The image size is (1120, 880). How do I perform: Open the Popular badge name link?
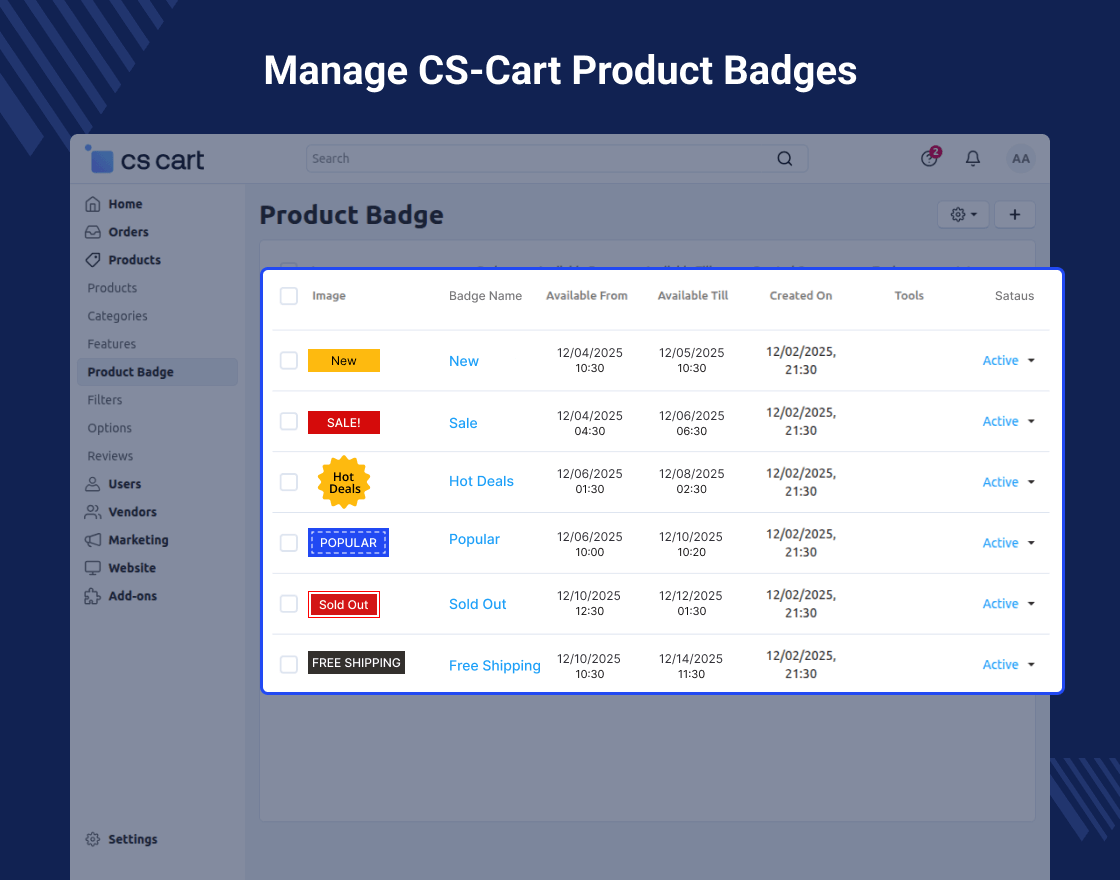(x=474, y=540)
